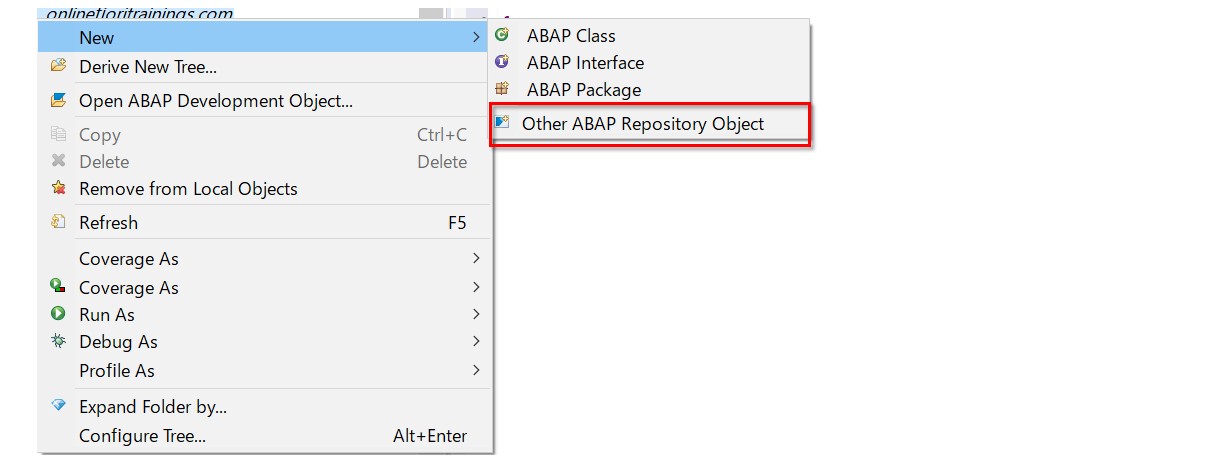Screen dimensions: 1224x466
Task: Open the Run As submenu arrow
Action: (x=476, y=314)
